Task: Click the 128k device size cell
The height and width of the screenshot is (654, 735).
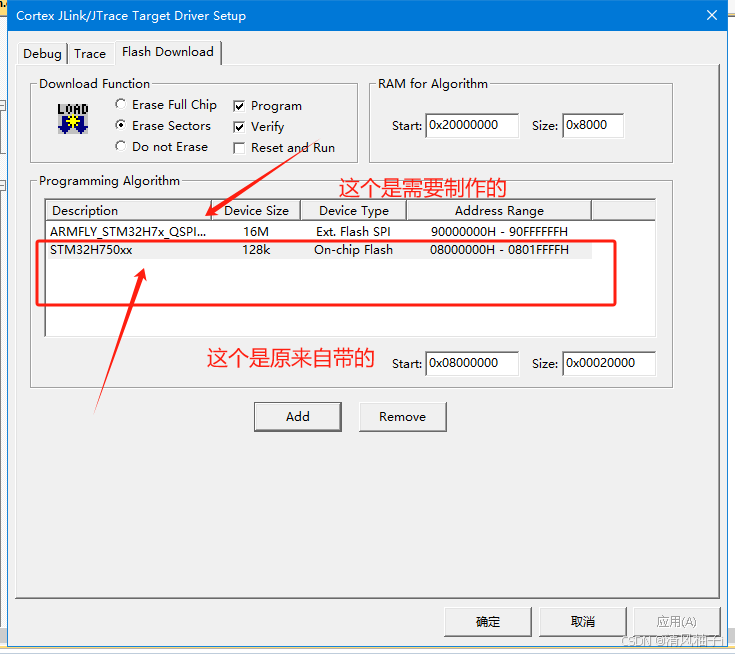Action: 256,250
